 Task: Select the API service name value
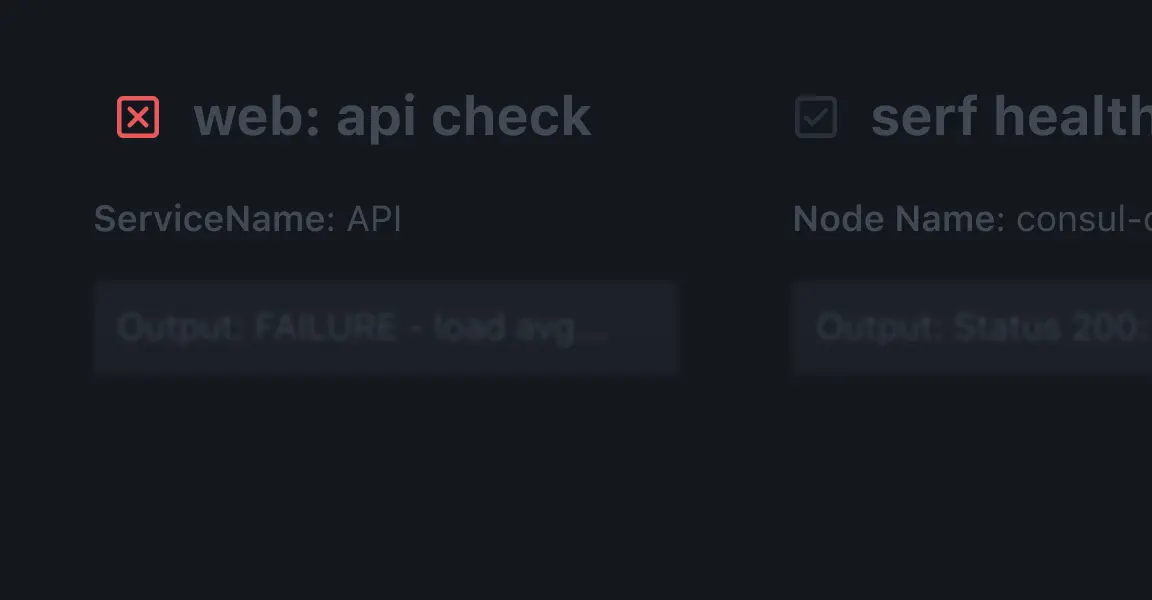click(x=374, y=219)
